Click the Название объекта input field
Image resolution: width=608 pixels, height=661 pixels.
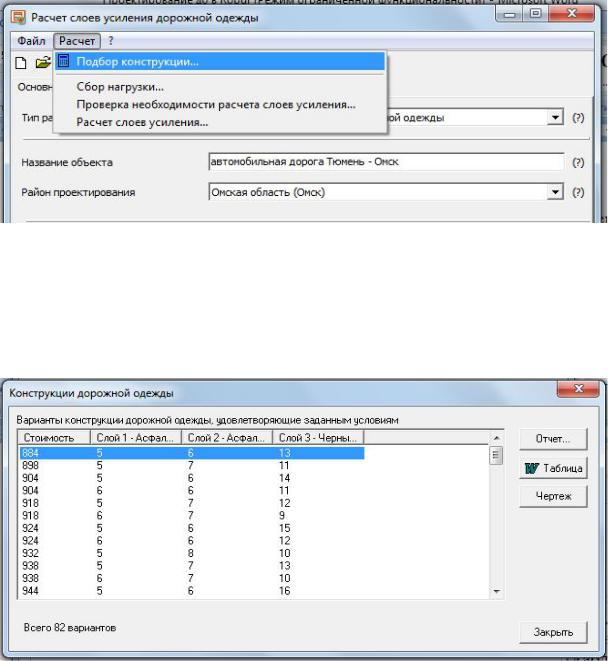point(386,162)
